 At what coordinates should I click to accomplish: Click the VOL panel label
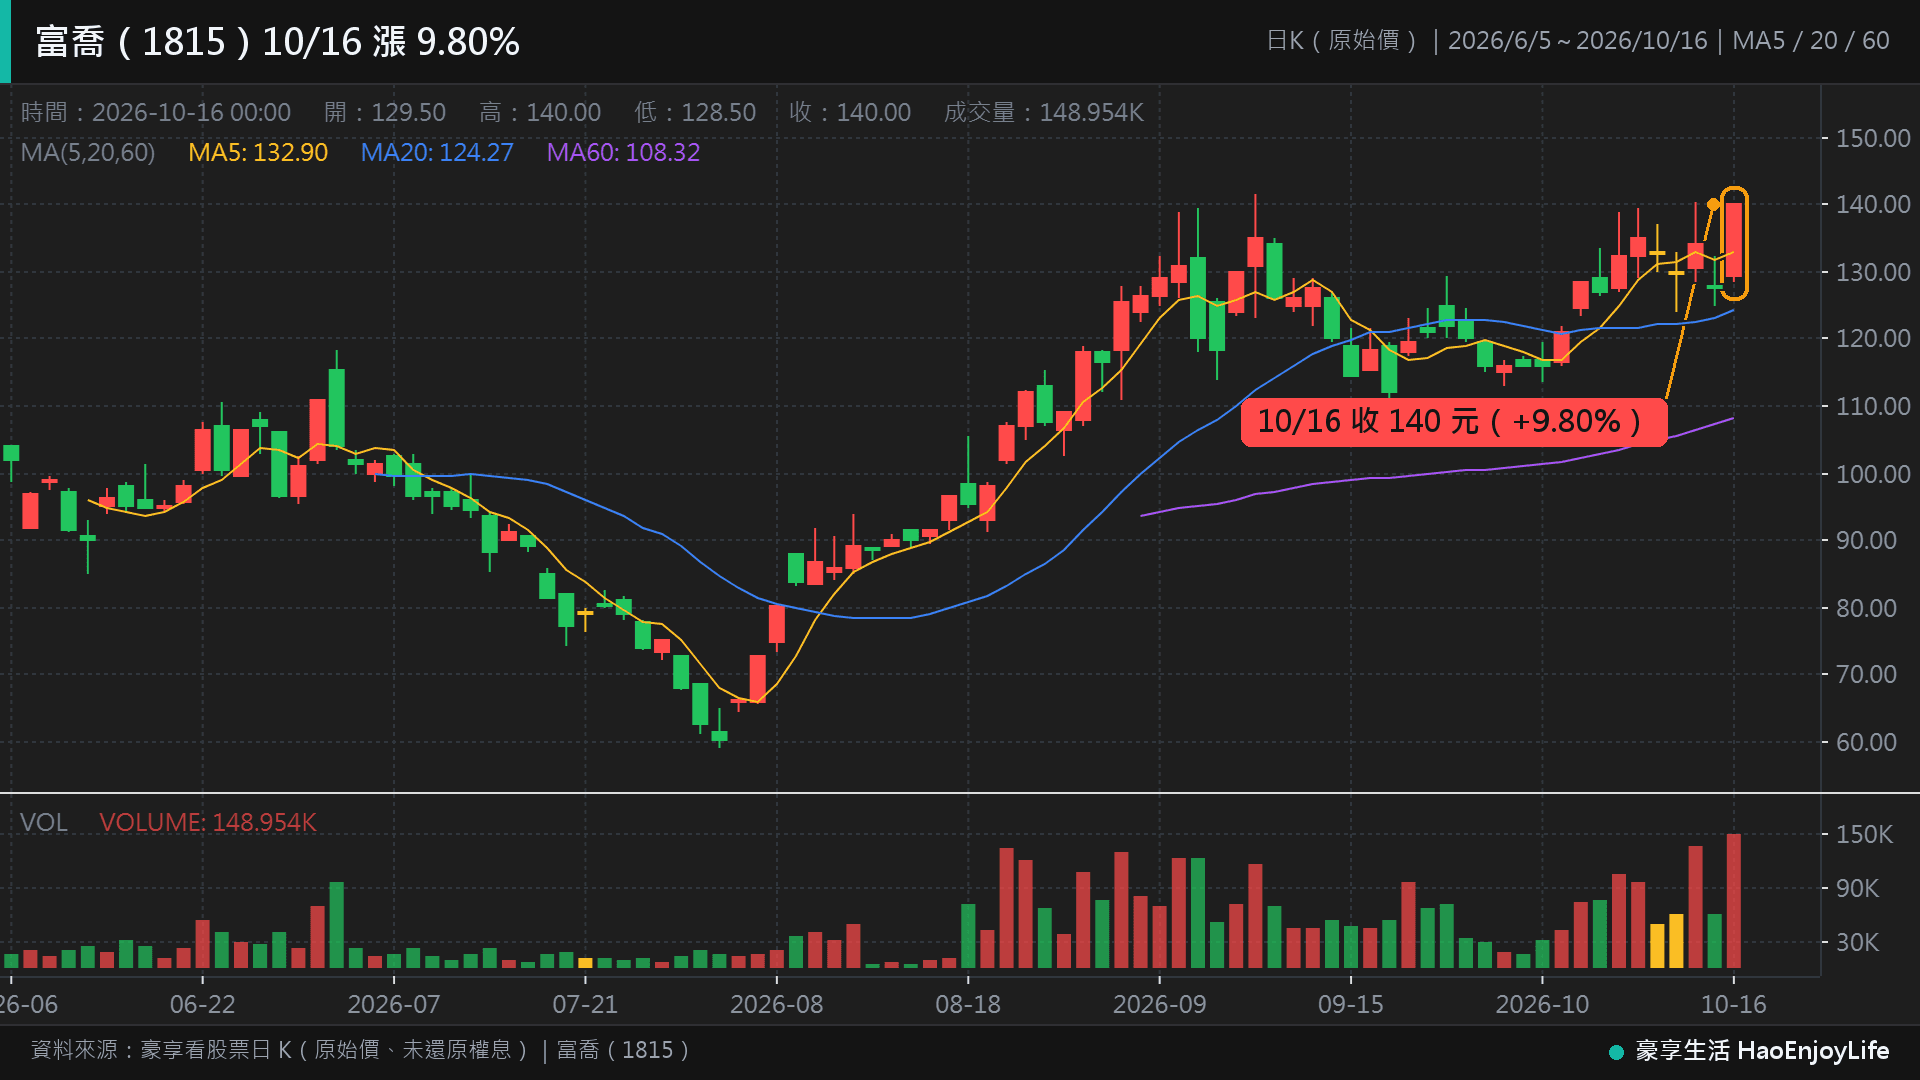pos(44,823)
